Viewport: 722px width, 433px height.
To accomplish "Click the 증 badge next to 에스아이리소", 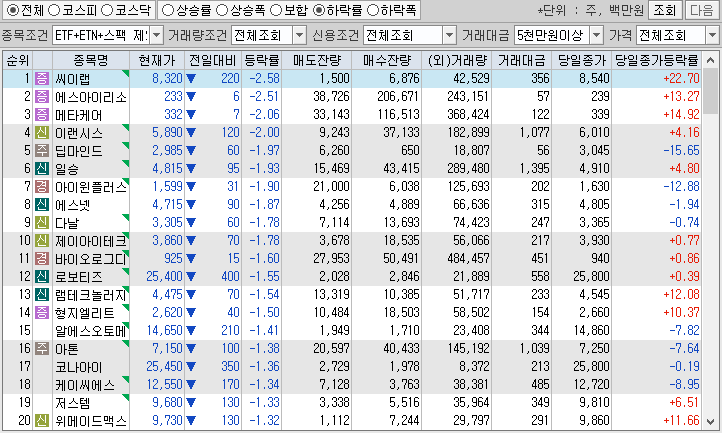I will (x=42, y=97).
